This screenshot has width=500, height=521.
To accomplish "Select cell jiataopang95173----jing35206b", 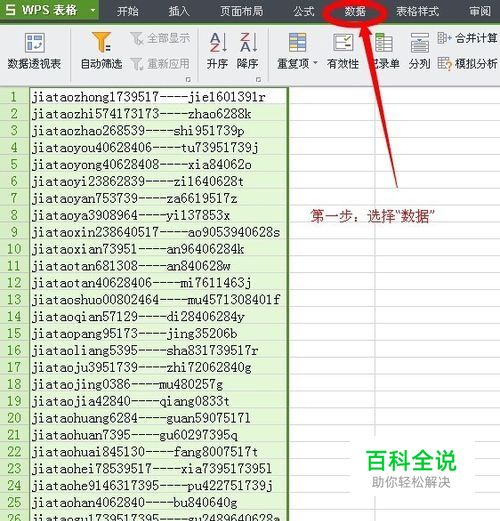I will [158, 333].
